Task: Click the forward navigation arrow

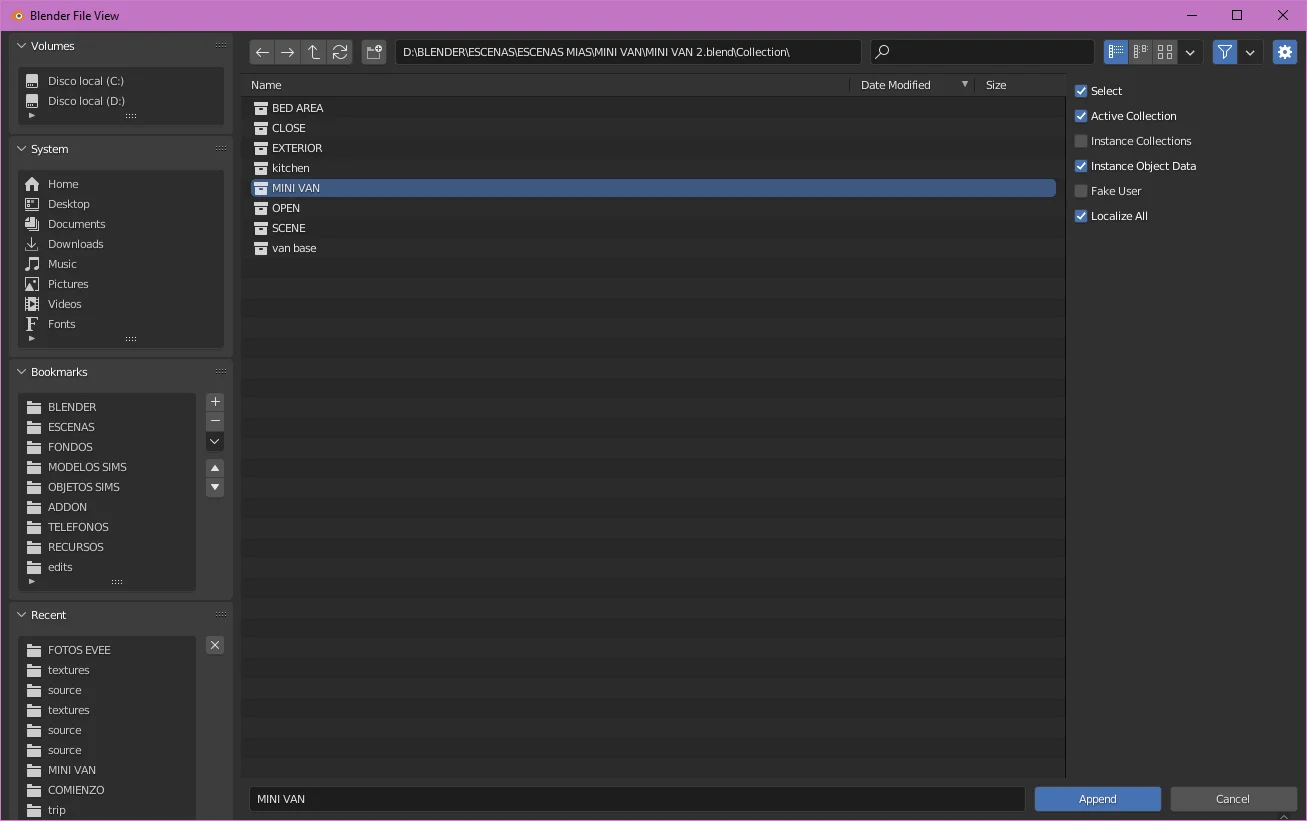Action: [x=288, y=52]
